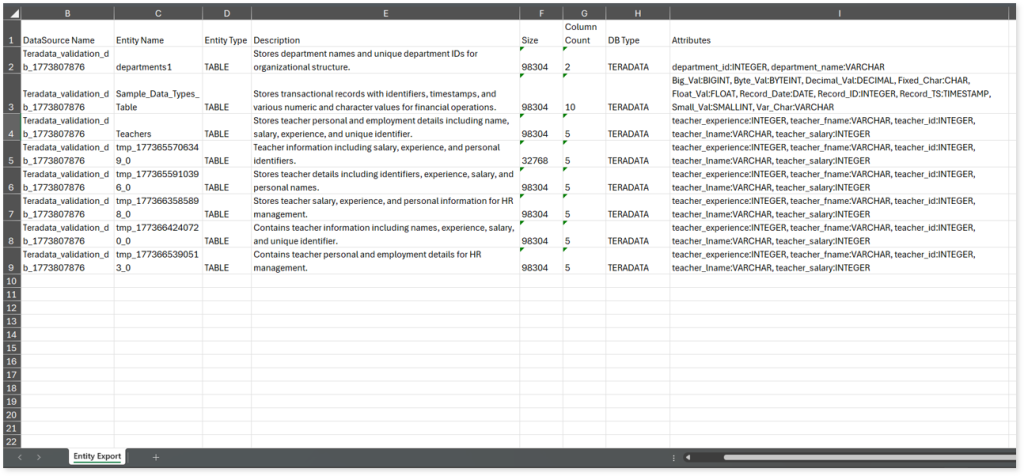Viewport: 1024px width, 476px height.
Task: Select column E by its header
Action: [385, 13]
